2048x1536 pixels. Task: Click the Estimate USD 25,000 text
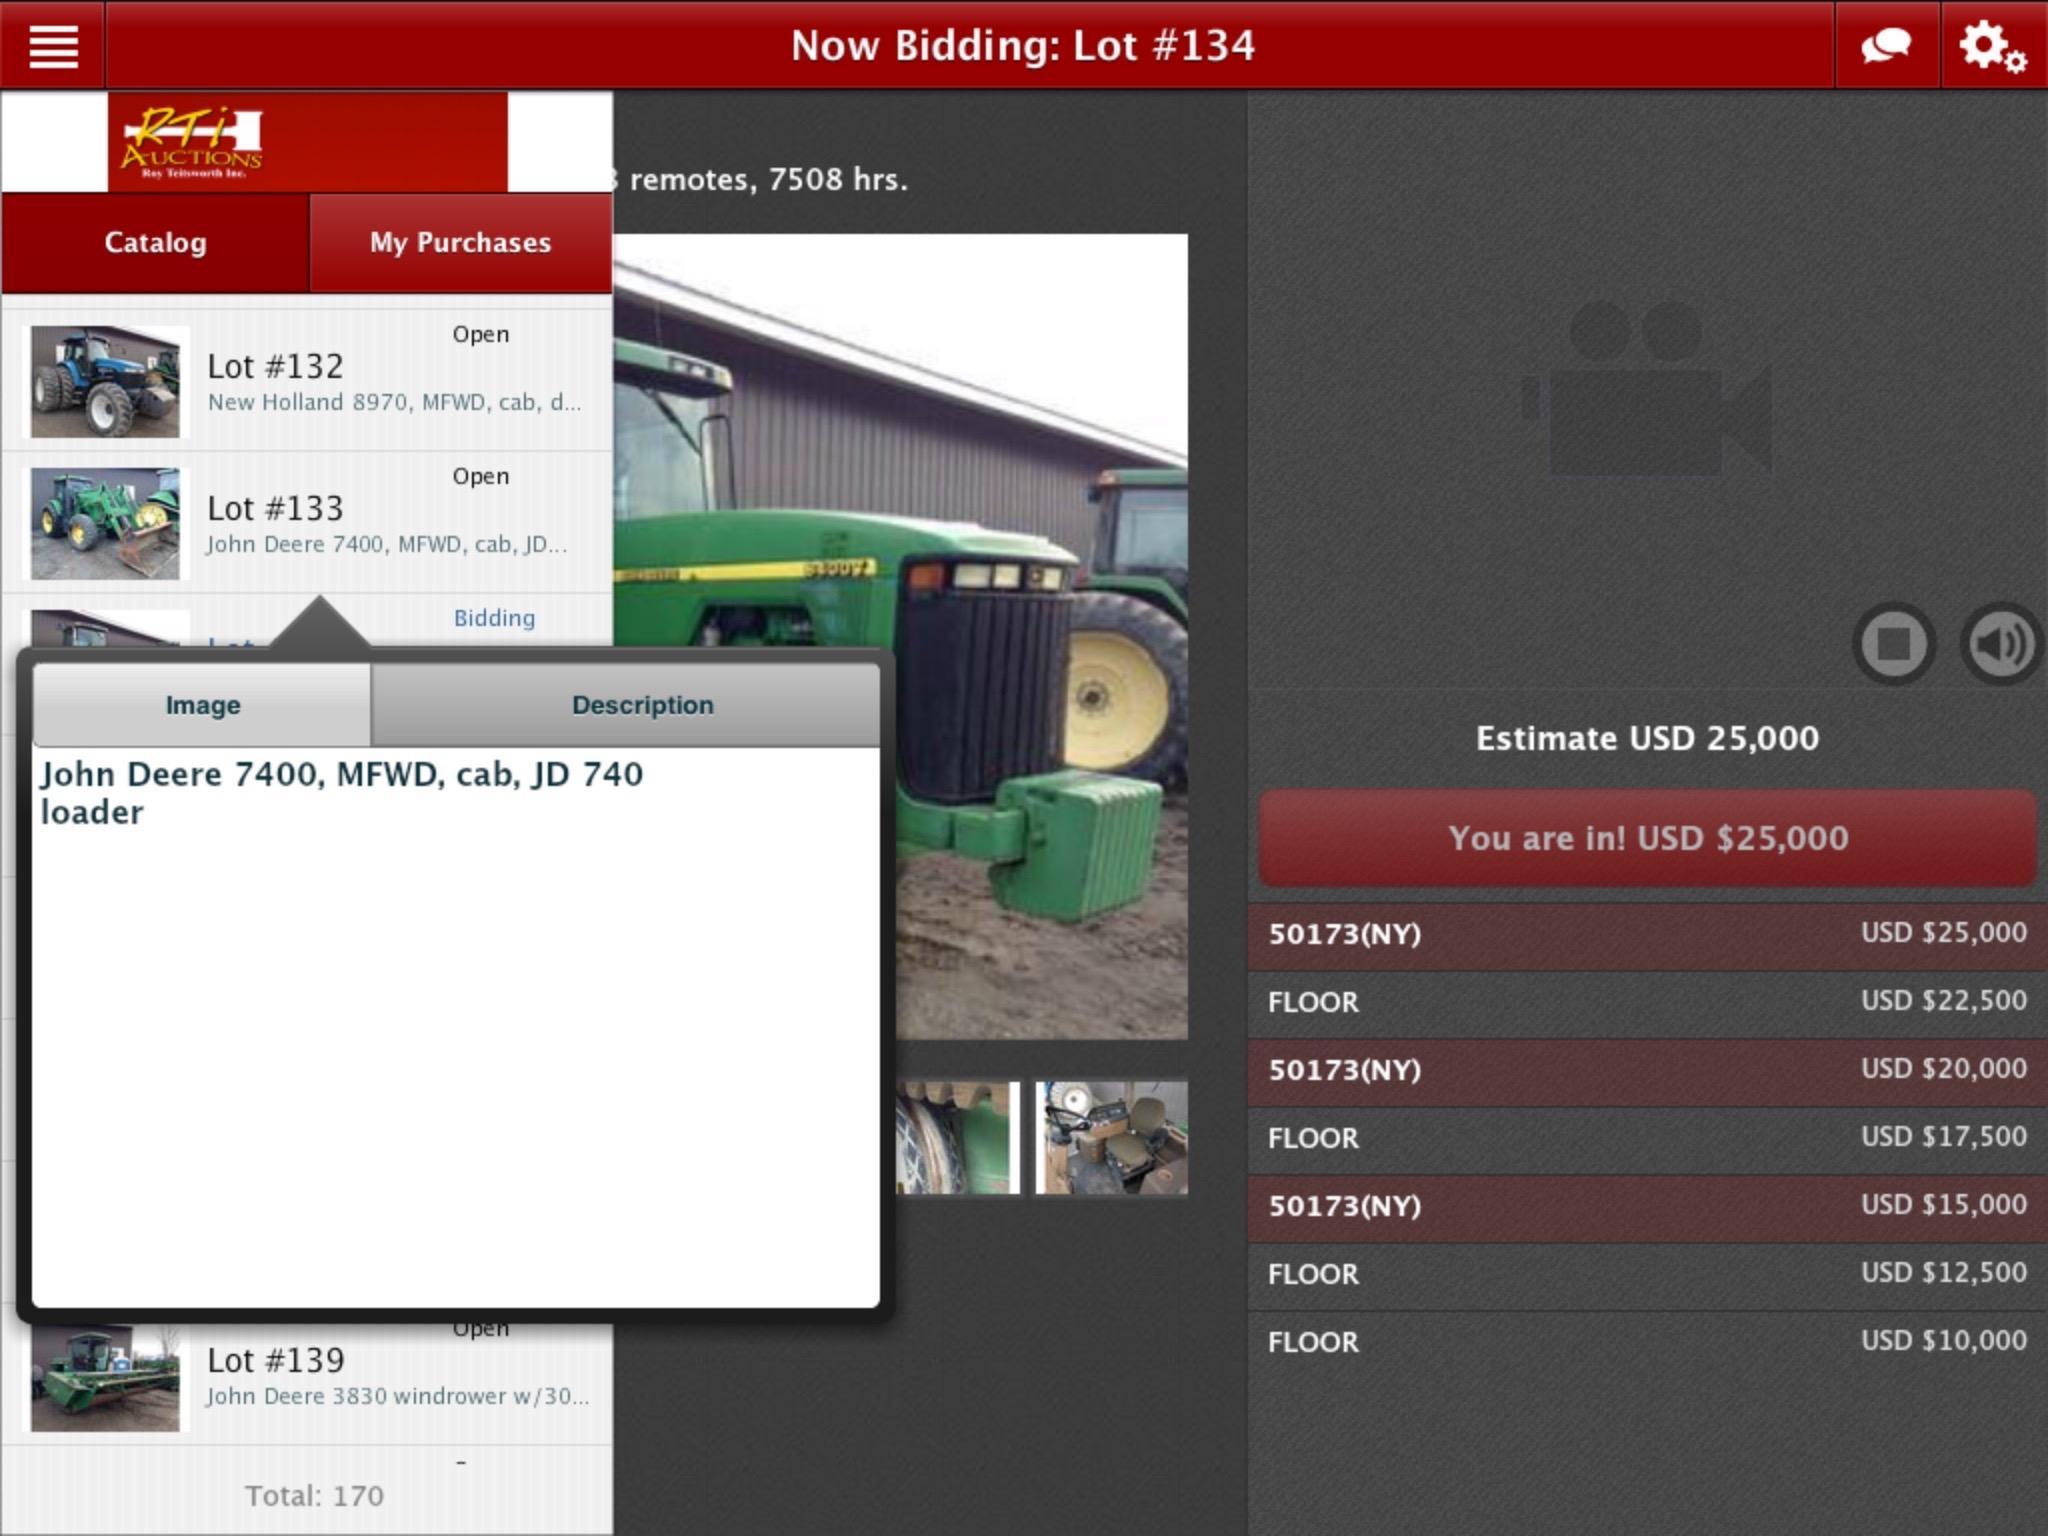tap(1647, 738)
